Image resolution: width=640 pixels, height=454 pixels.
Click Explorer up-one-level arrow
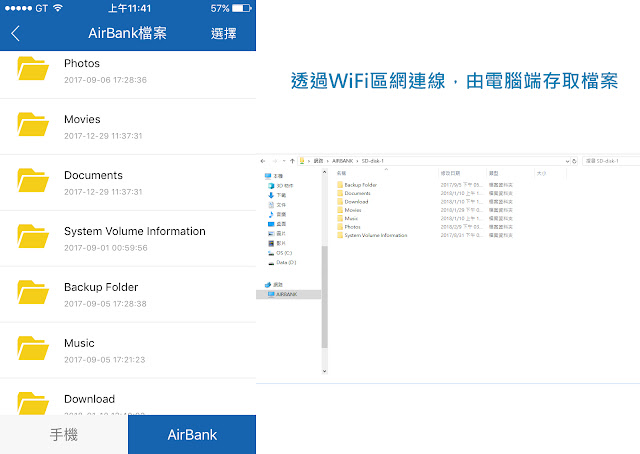click(x=292, y=161)
